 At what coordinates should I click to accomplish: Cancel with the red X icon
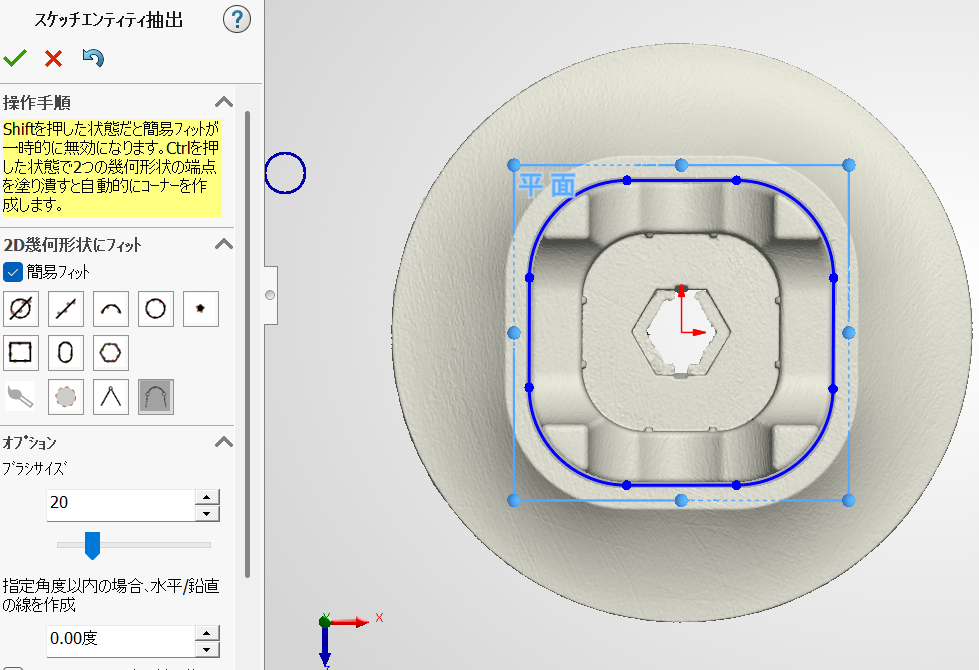[x=54, y=58]
